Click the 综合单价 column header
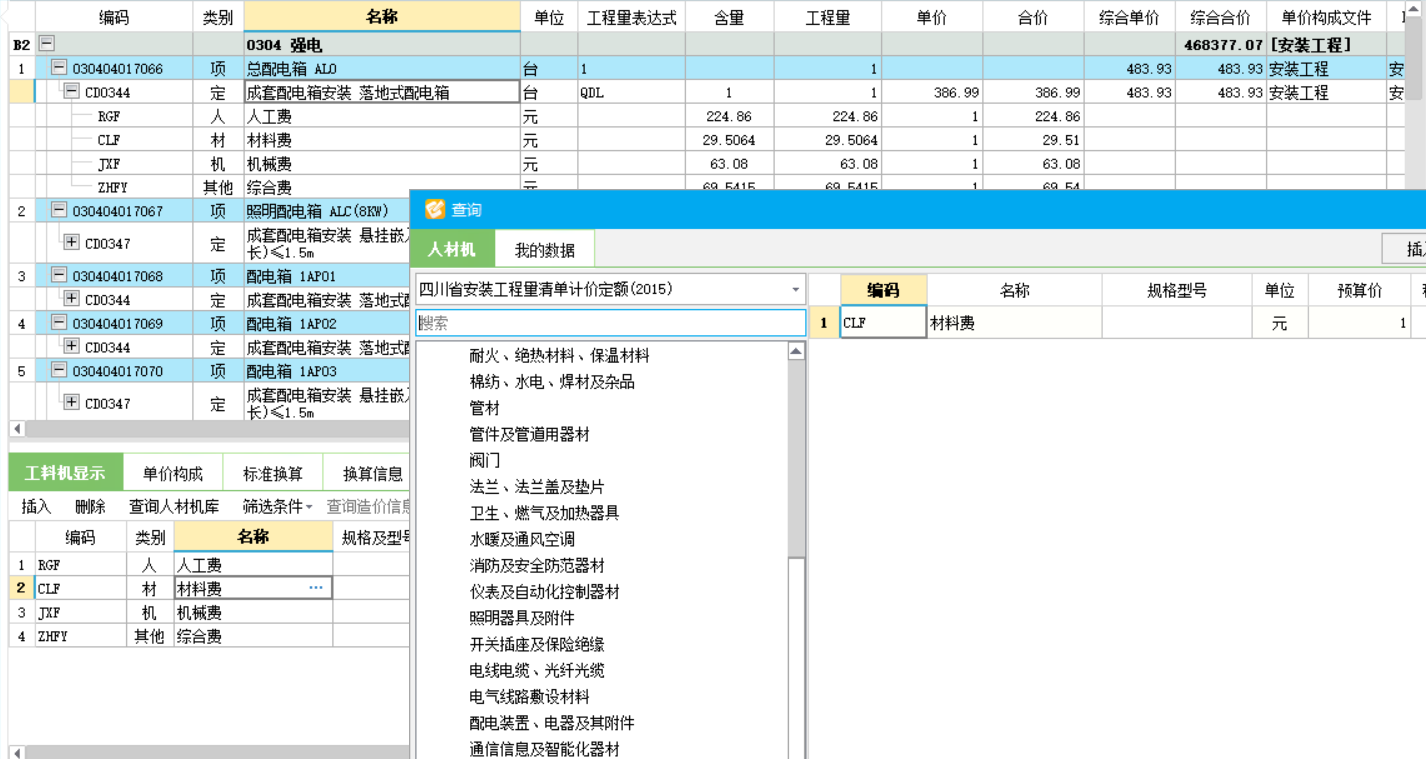The height and width of the screenshot is (759, 1426). (x=1129, y=17)
